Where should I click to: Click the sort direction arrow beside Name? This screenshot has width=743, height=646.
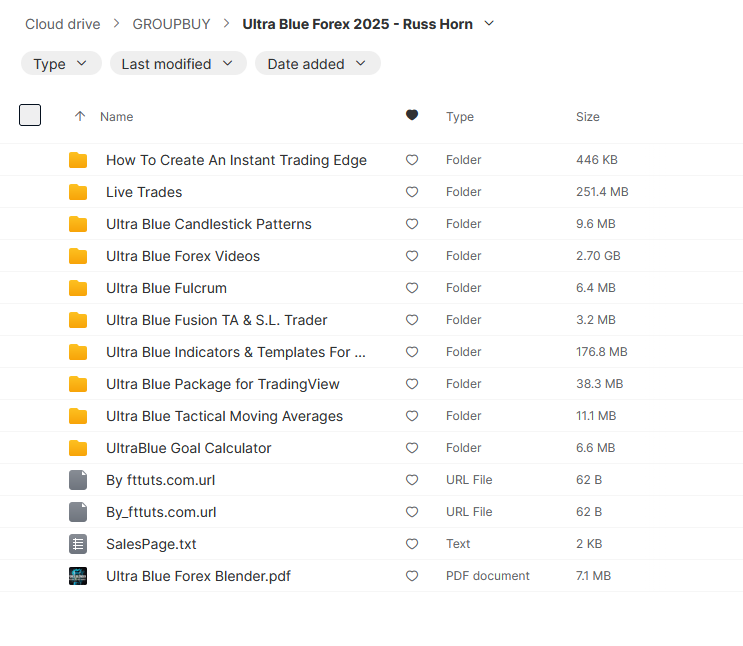(80, 117)
